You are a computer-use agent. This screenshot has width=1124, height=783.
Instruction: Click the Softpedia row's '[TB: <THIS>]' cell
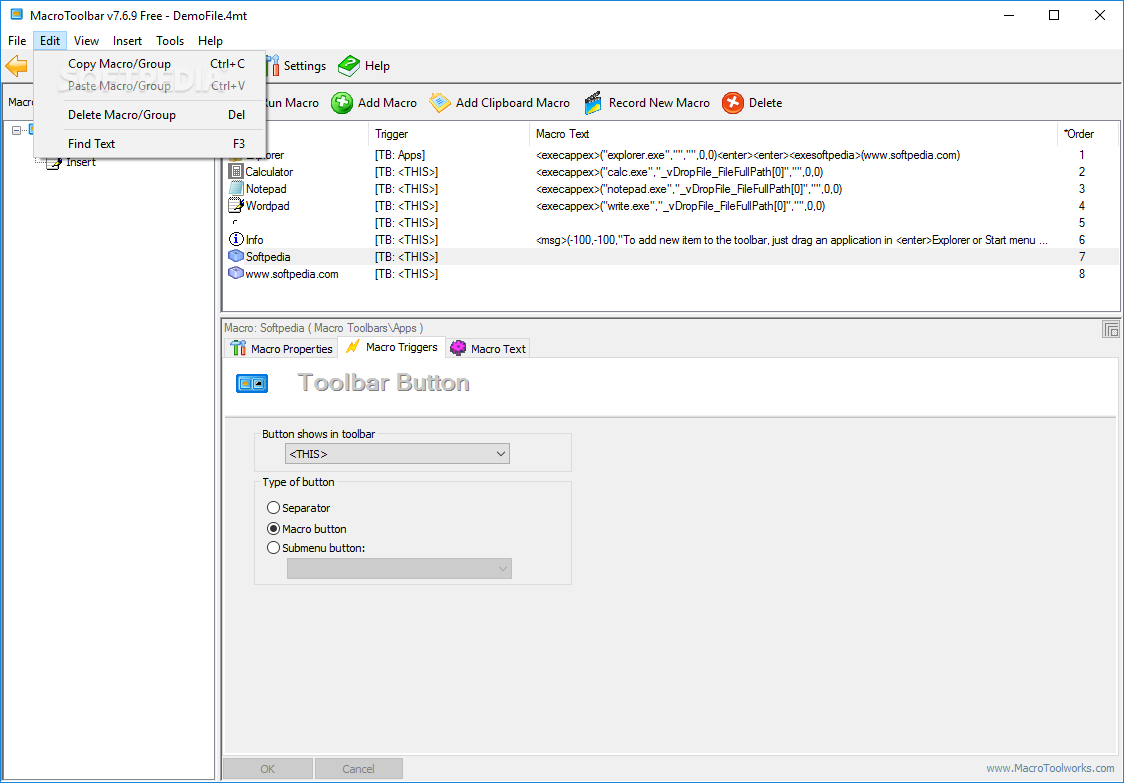pyautogui.click(x=406, y=257)
